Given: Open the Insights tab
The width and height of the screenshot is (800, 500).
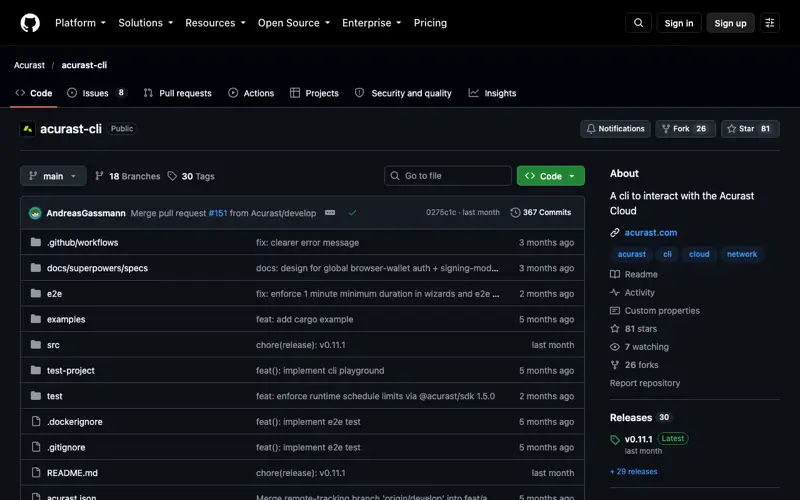Looking at the screenshot, I should [x=492, y=93].
